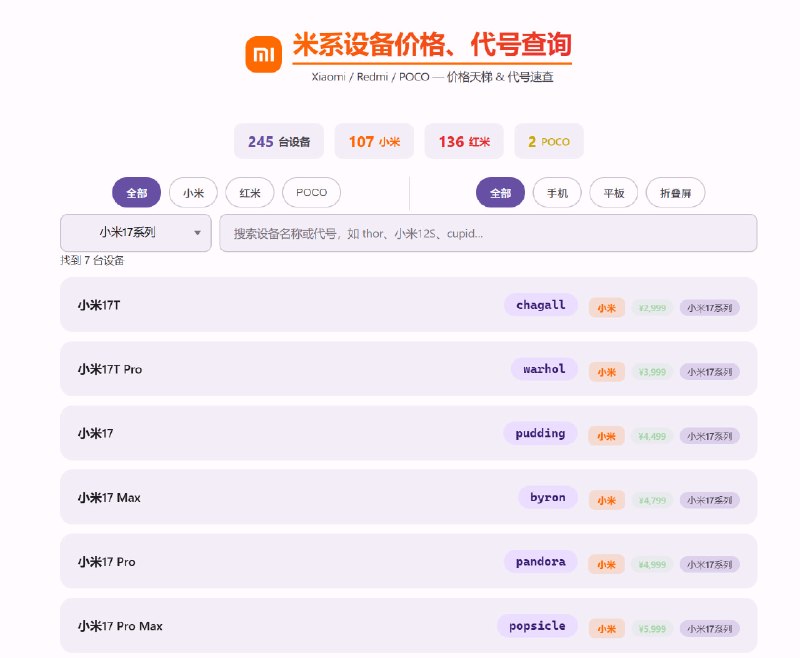Click the page title 米系设备价格、代号查询
Image resolution: width=800 pixels, height=658 pixels.
[x=432, y=44]
